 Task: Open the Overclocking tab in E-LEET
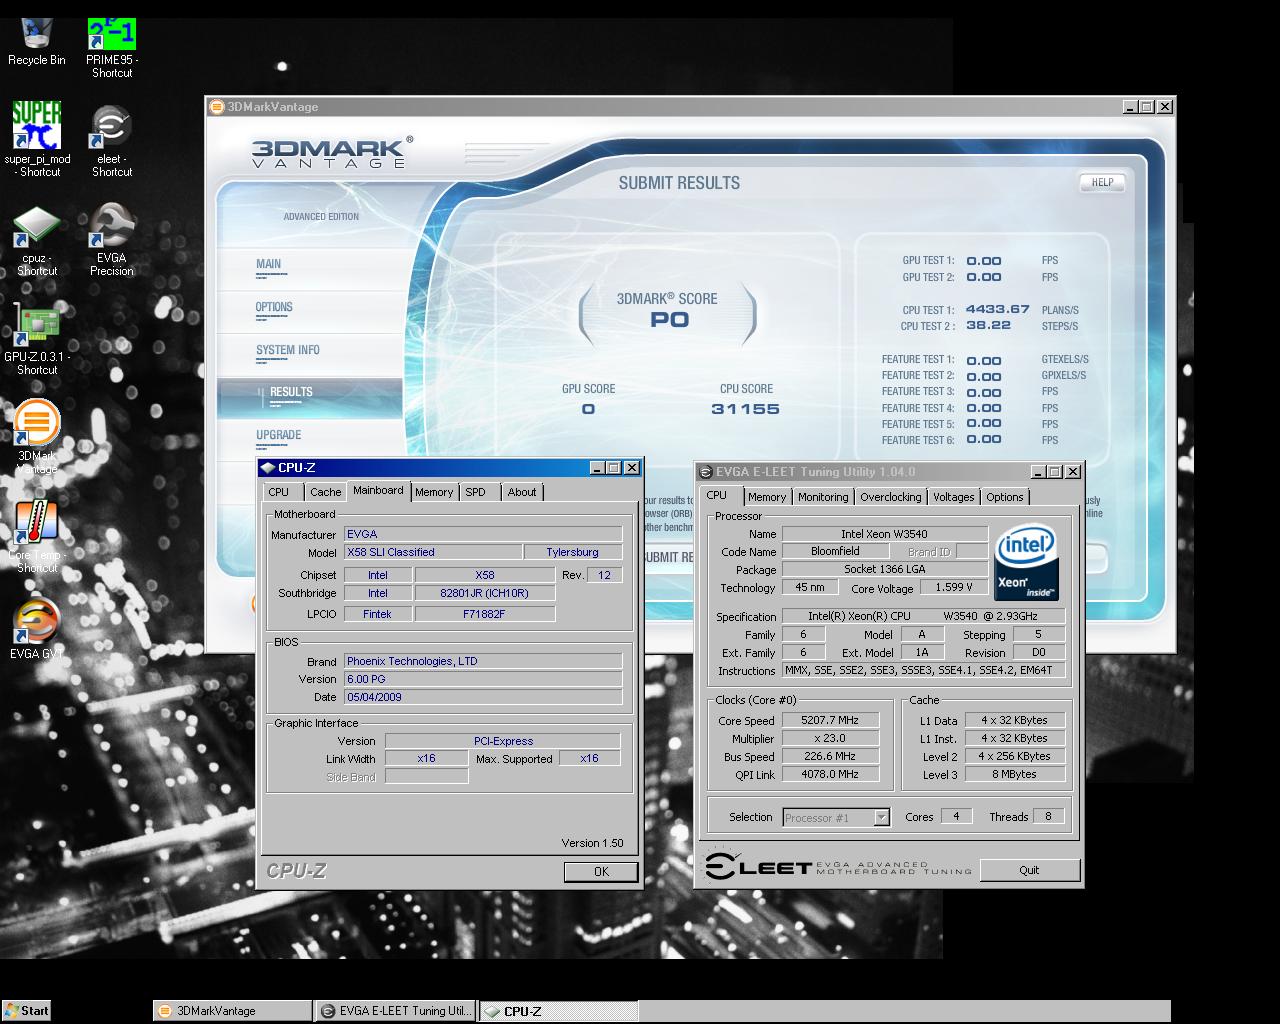891,497
